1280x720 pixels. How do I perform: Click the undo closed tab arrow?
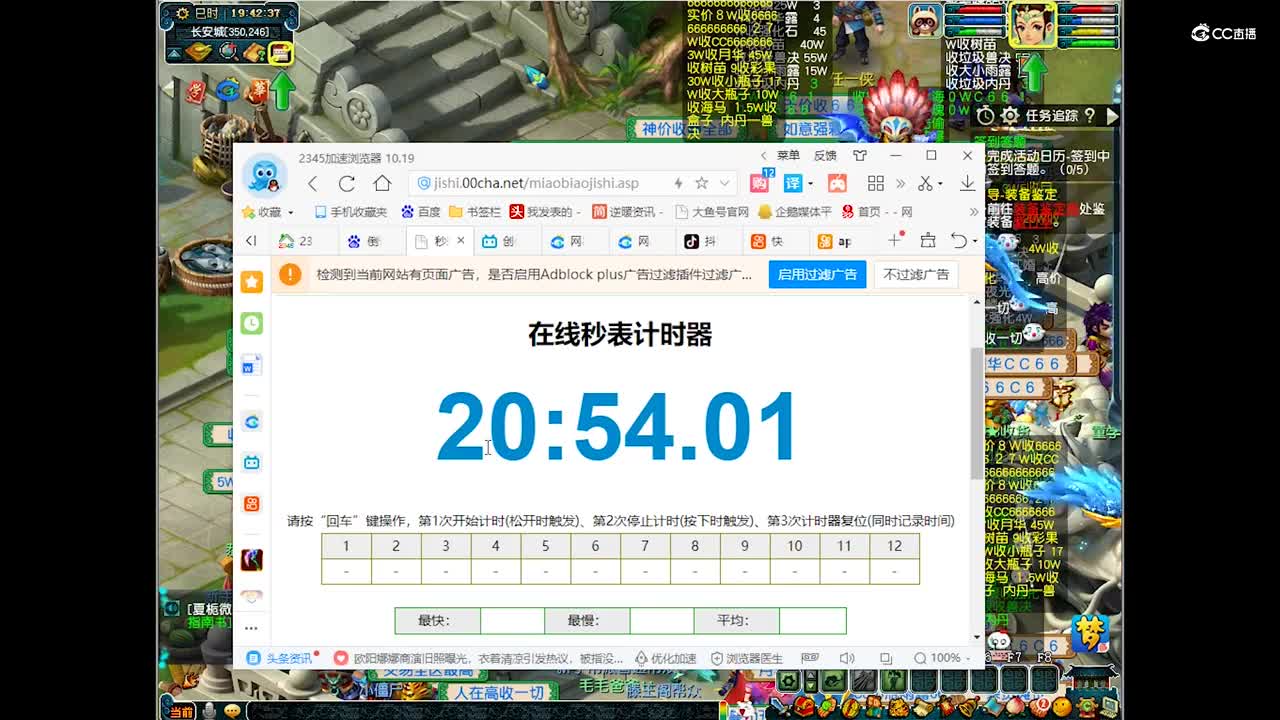pyautogui.click(x=958, y=241)
